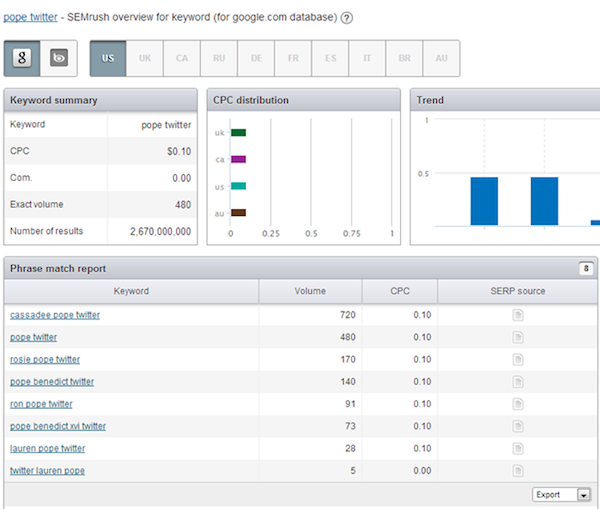Switch to the AU database tab
The image size is (600, 509).
point(441,58)
